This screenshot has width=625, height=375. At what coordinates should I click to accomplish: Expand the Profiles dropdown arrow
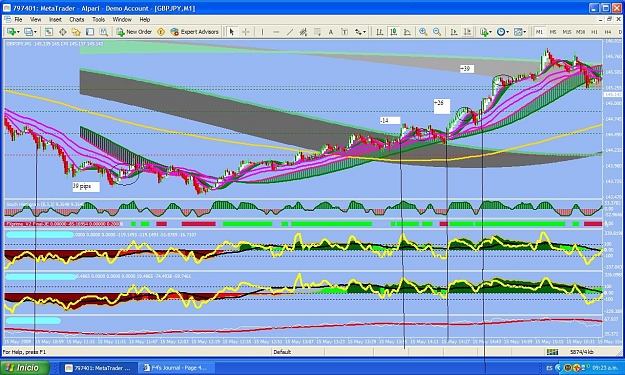click(x=35, y=32)
